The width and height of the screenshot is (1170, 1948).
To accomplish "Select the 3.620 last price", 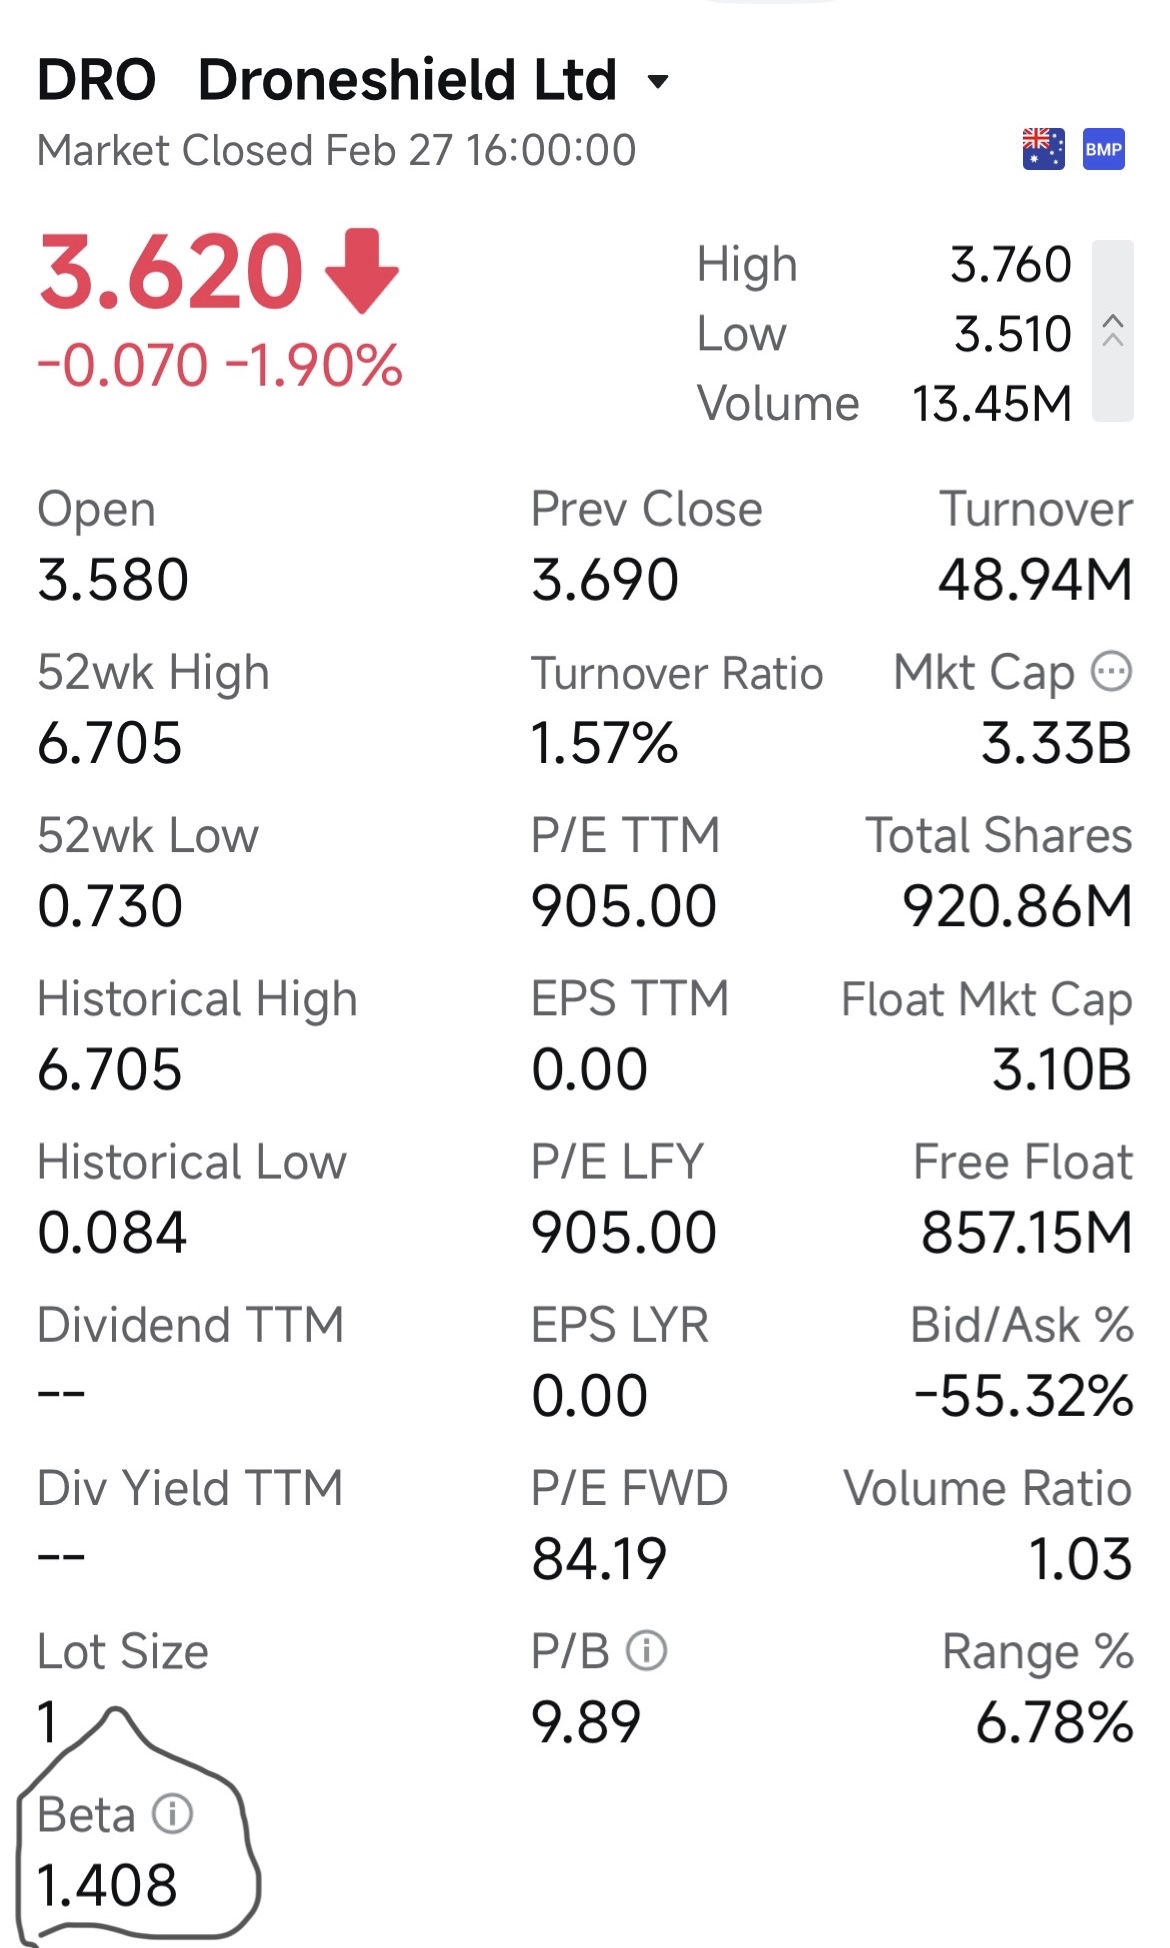I will (170, 272).
